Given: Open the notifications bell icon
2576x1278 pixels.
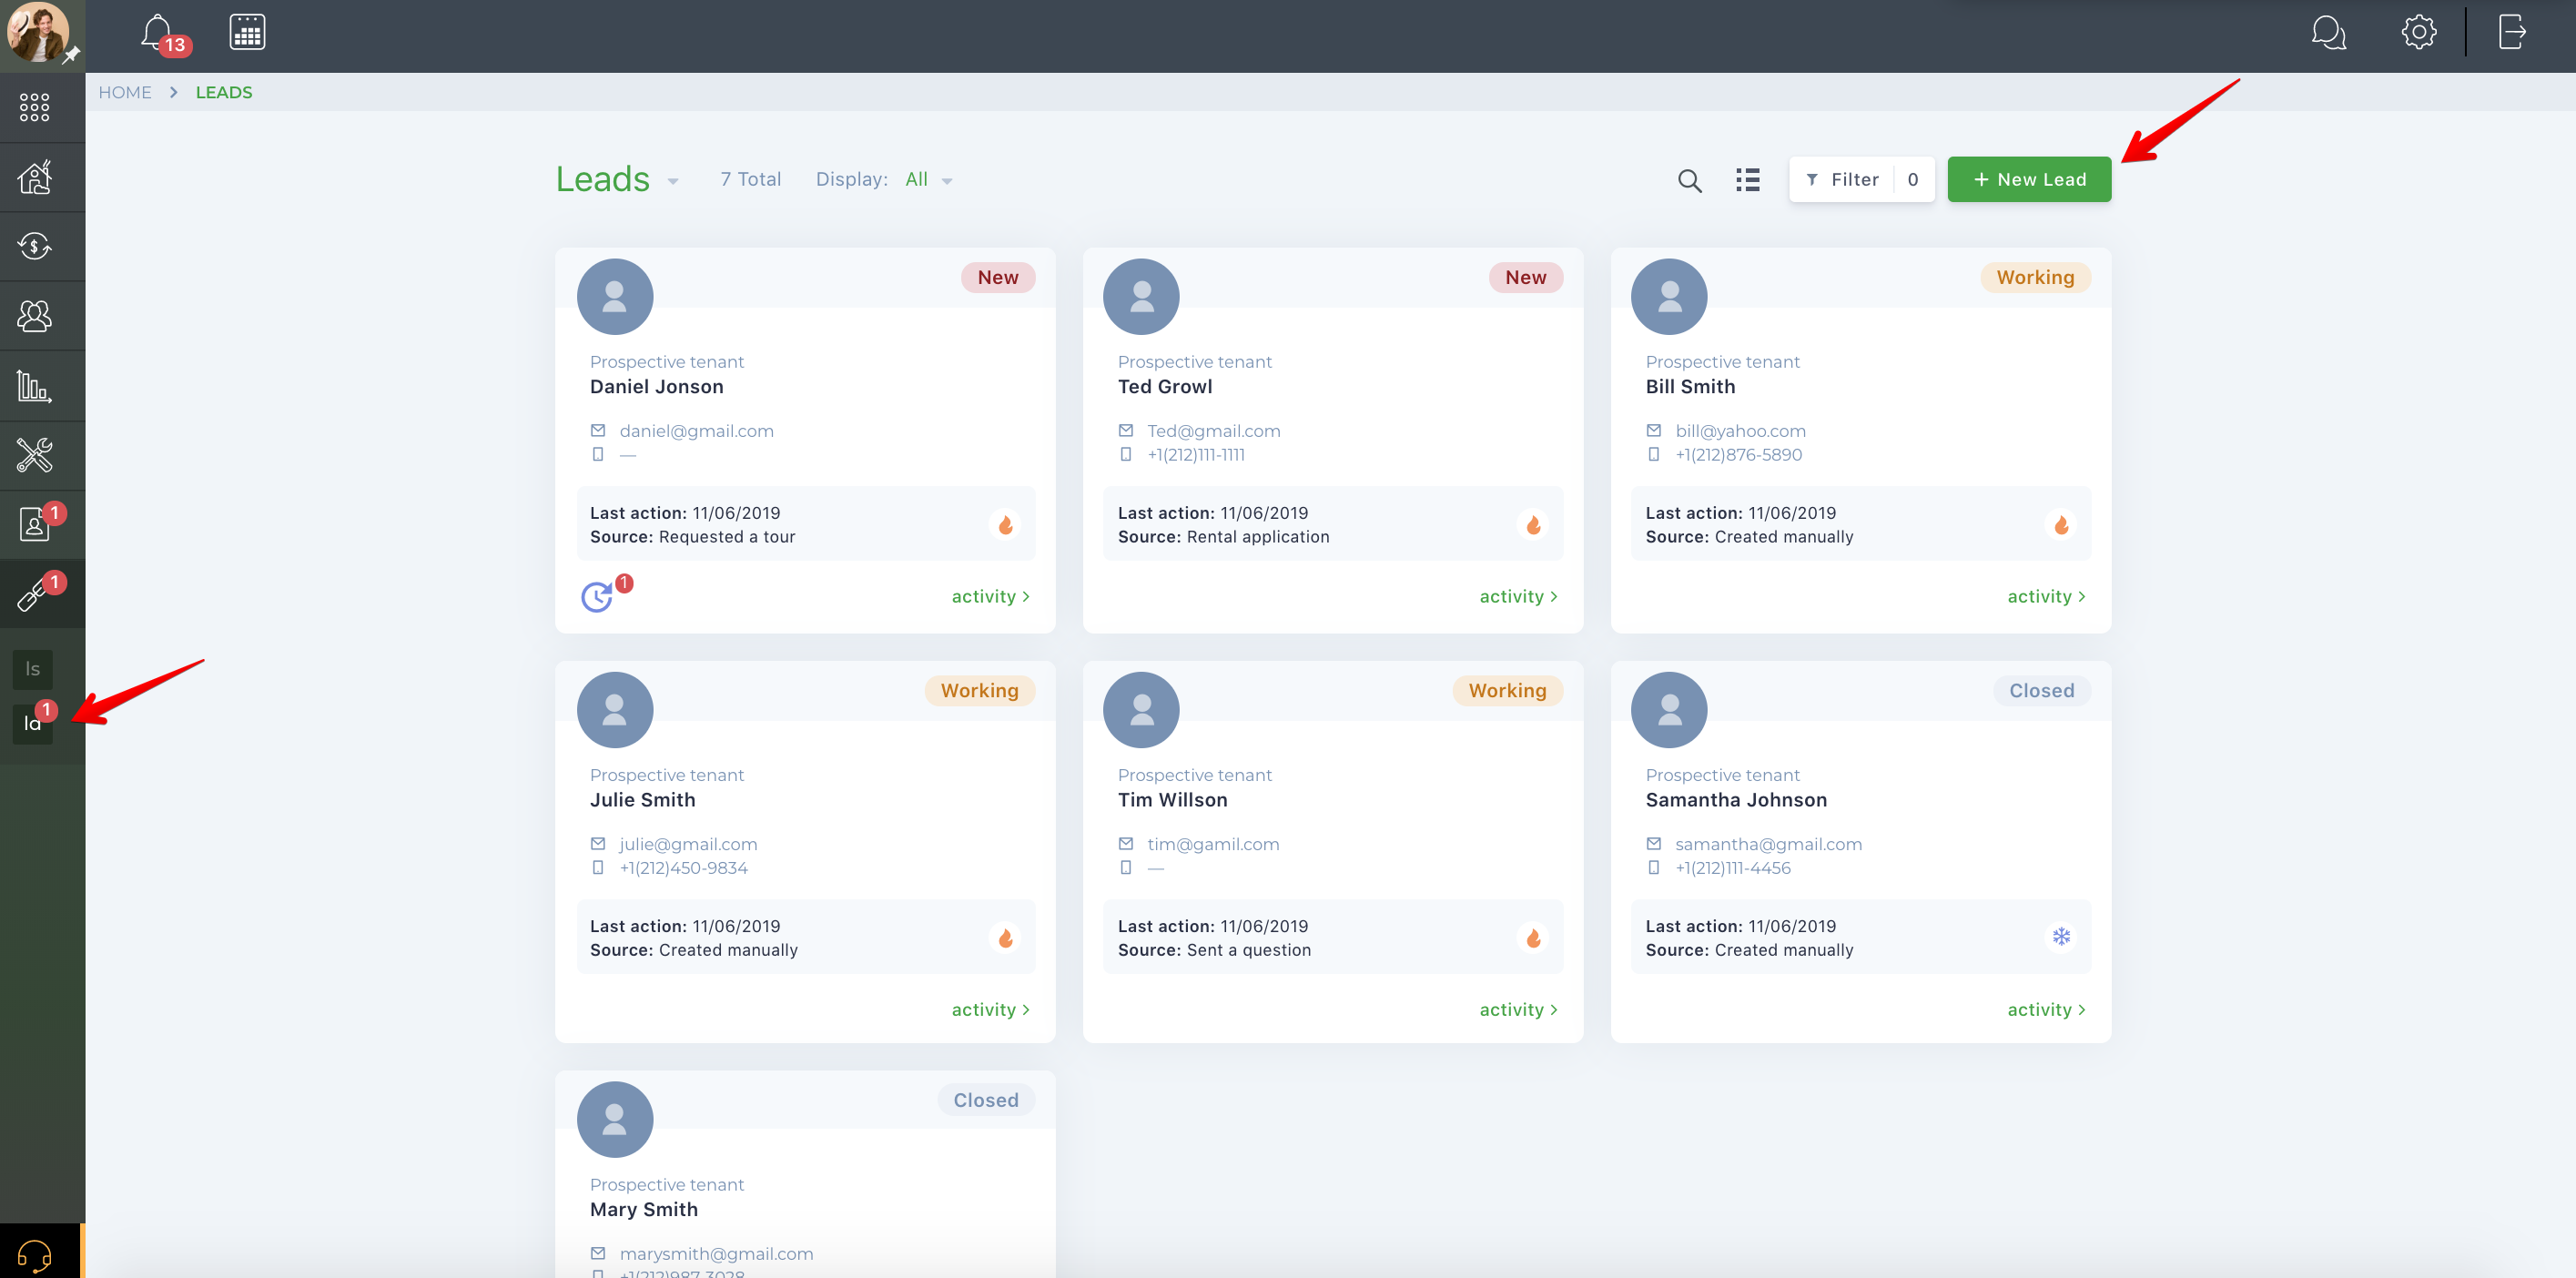Looking at the screenshot, I should (157, 33).
